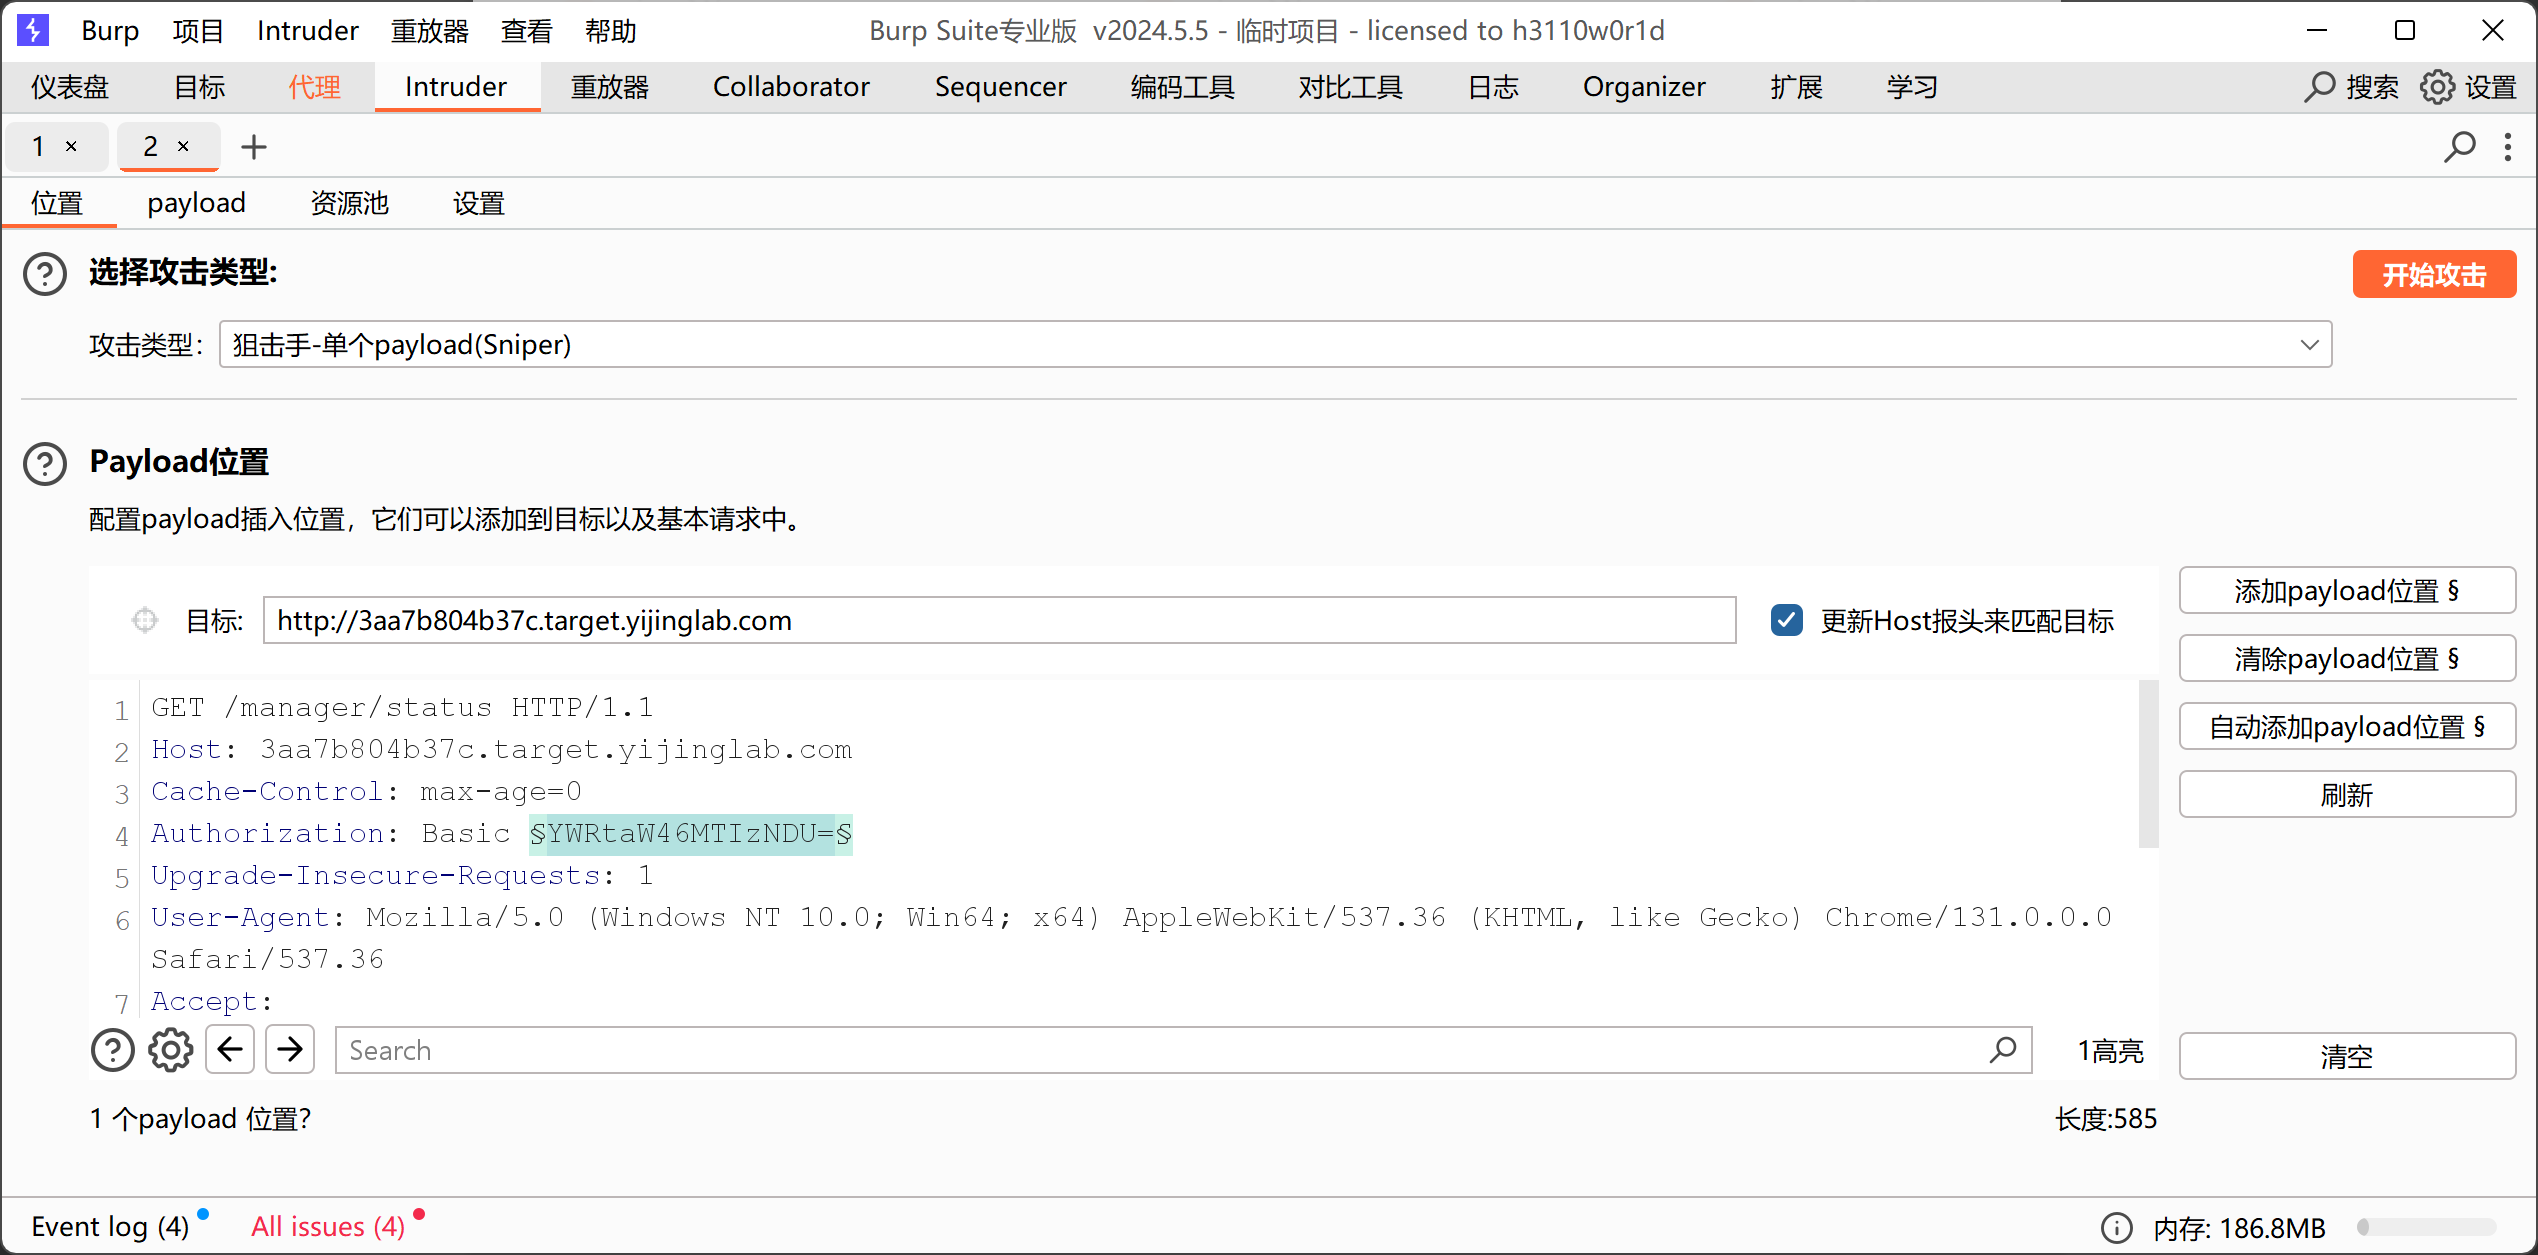Open the settings gear icon in the top bar

pos(2437,87)
